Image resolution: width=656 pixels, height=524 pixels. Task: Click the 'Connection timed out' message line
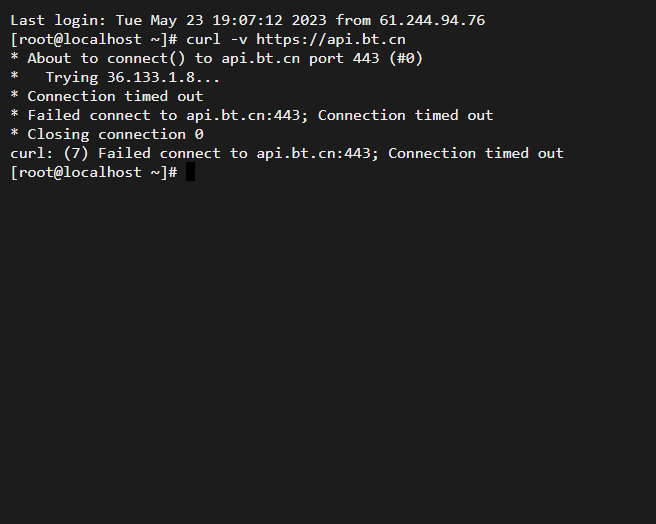107,96
